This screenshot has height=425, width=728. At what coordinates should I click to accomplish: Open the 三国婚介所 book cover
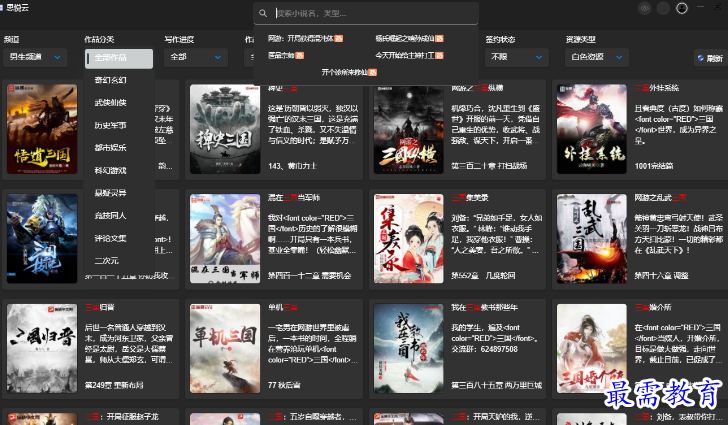click(592, 348)
